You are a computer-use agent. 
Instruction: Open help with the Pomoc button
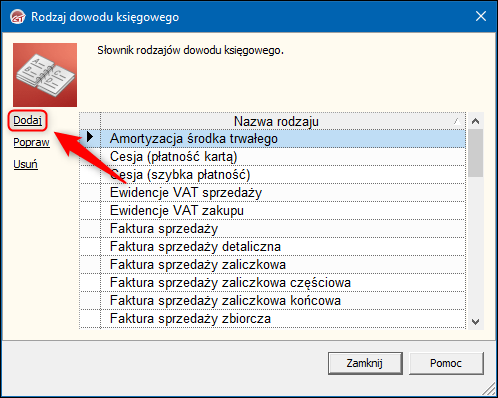(x=446, y=363)
